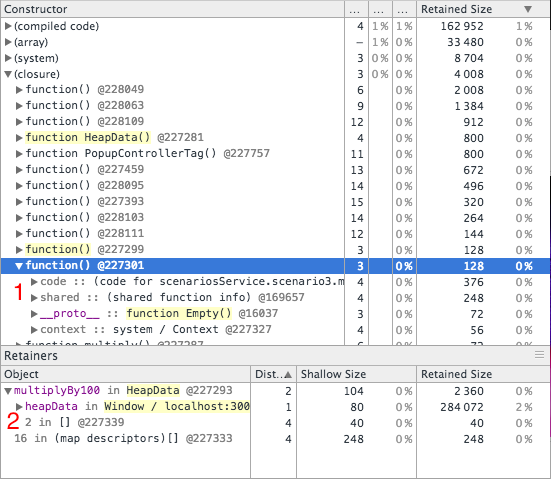Click shallow size 104 cell
551x479 pixels.
[354, 391]
